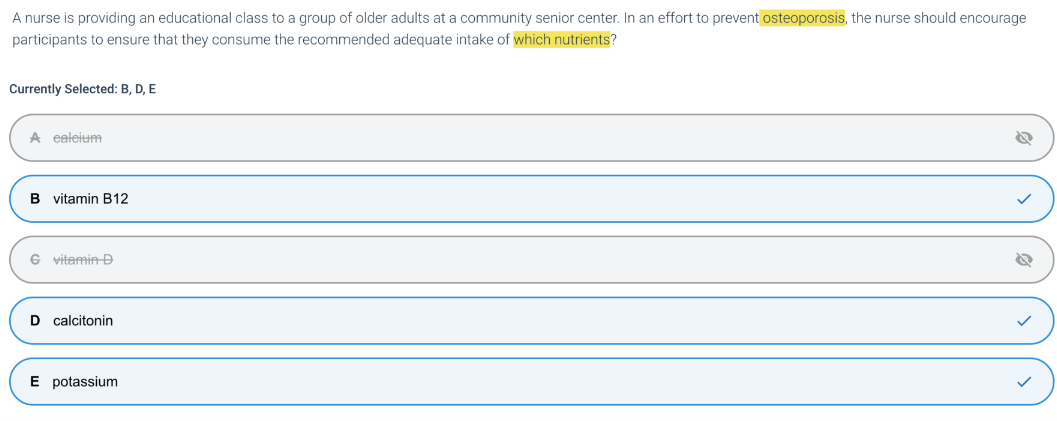Screen dimensions: 1057x421
Task: Click the crossed-eye icon on calcium option
Action: 1023,138
